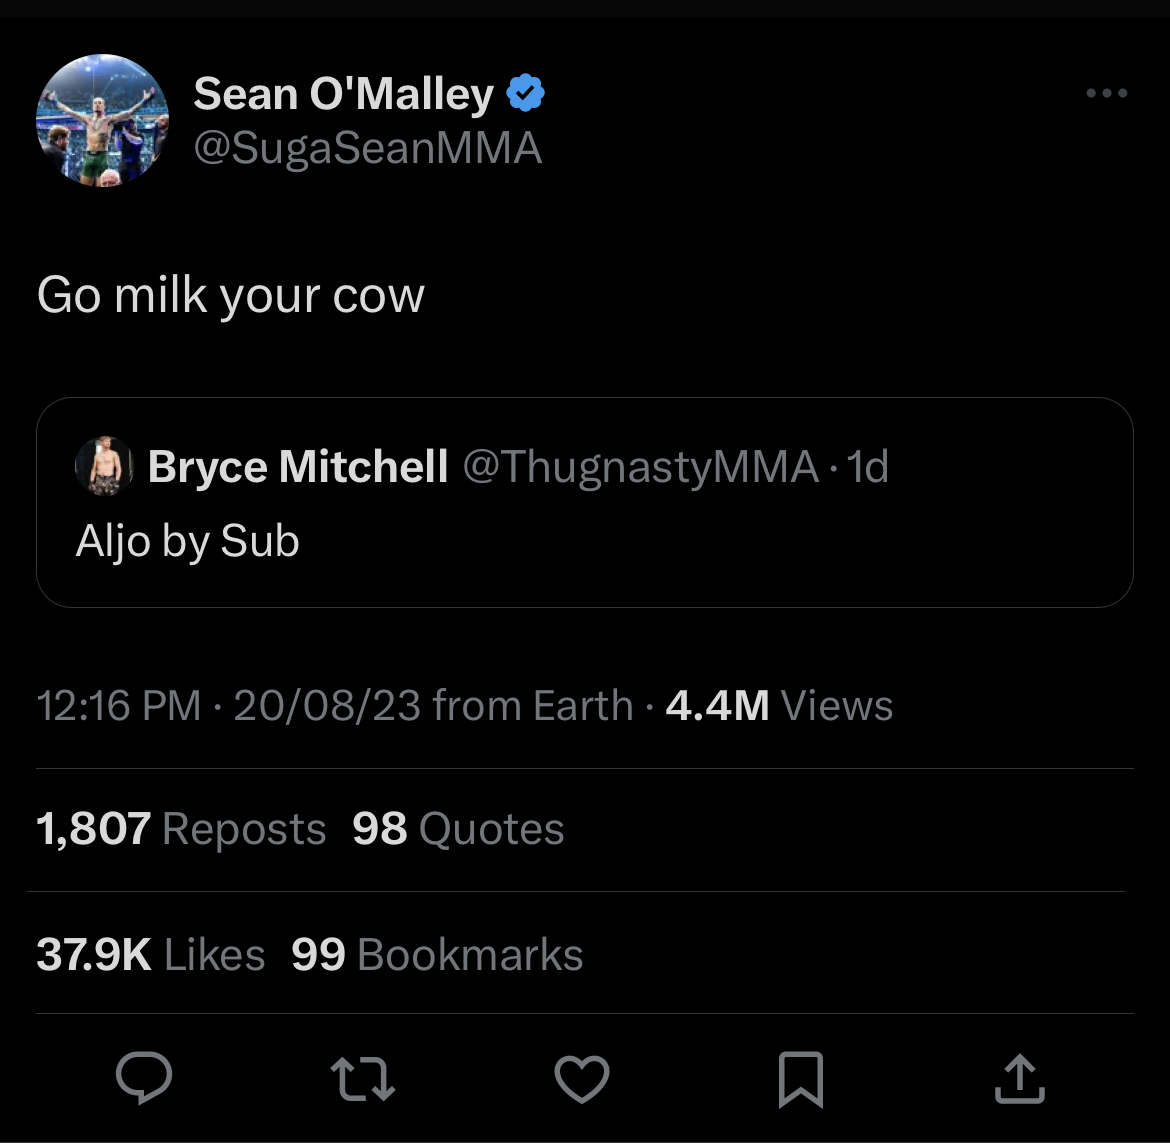This screenshot has width=1170, height=1143.
Task: Bookmark this tweet
Action: pyautogui.click(x=800, y=1079)
